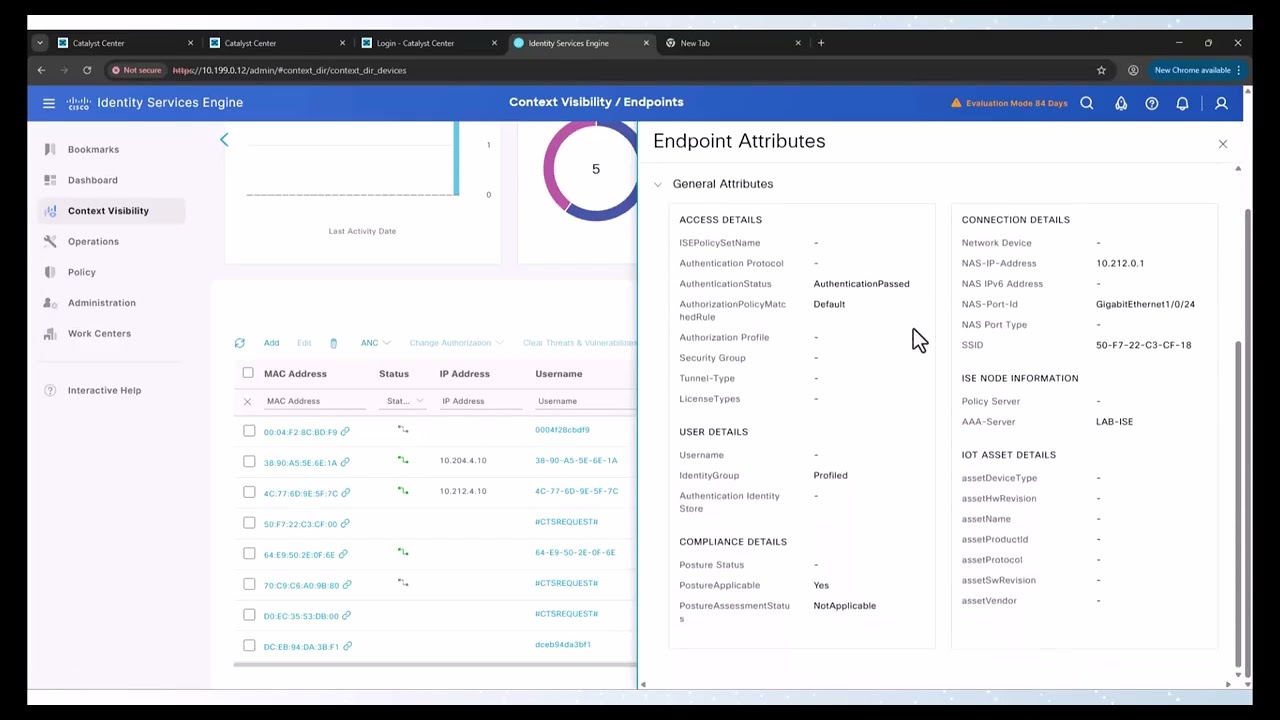Clear filters with the X icon

coord(247,401)
